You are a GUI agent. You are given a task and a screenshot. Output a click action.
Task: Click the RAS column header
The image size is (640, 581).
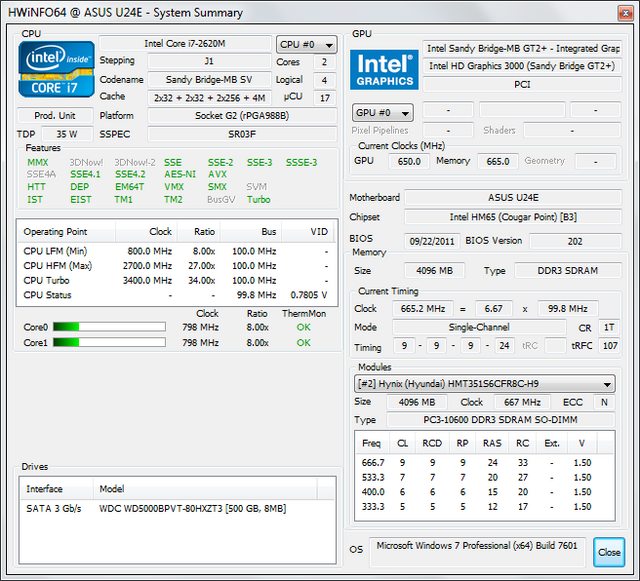[x=492, y=443]
